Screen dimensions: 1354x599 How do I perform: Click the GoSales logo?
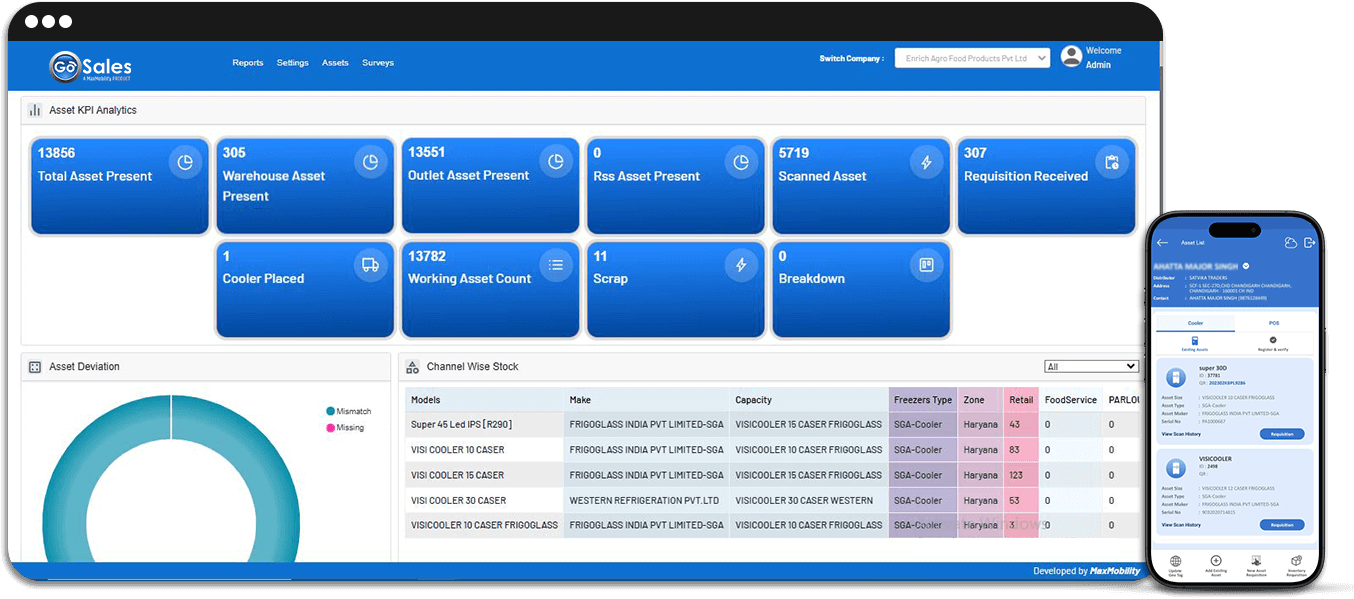click(91, 66)
